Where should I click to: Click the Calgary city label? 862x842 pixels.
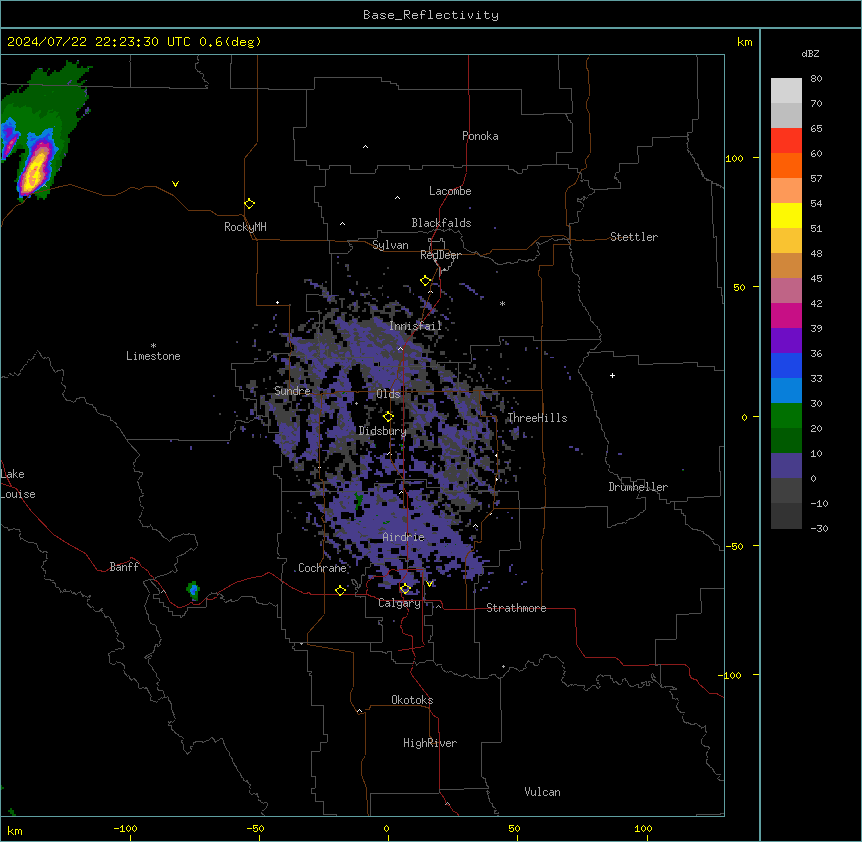click(399, 603)
